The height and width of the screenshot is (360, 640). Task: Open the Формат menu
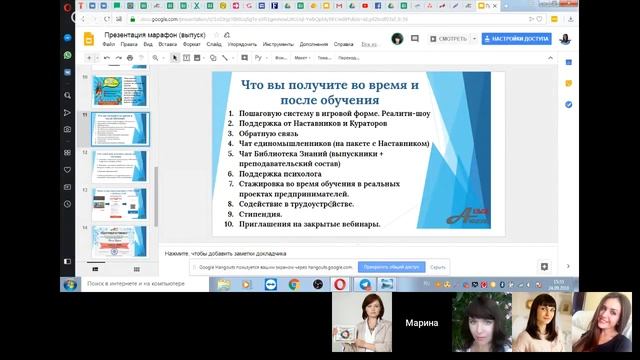click(x=191, y=44)
